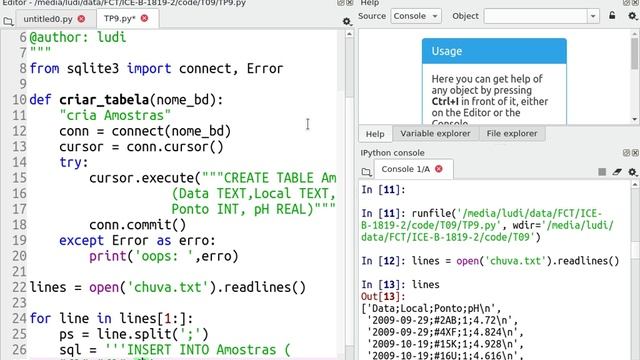The width and height of the screenshot is (640, 360).
Task: Click the 'except Error as erro' line
Action: pos(137,240)
